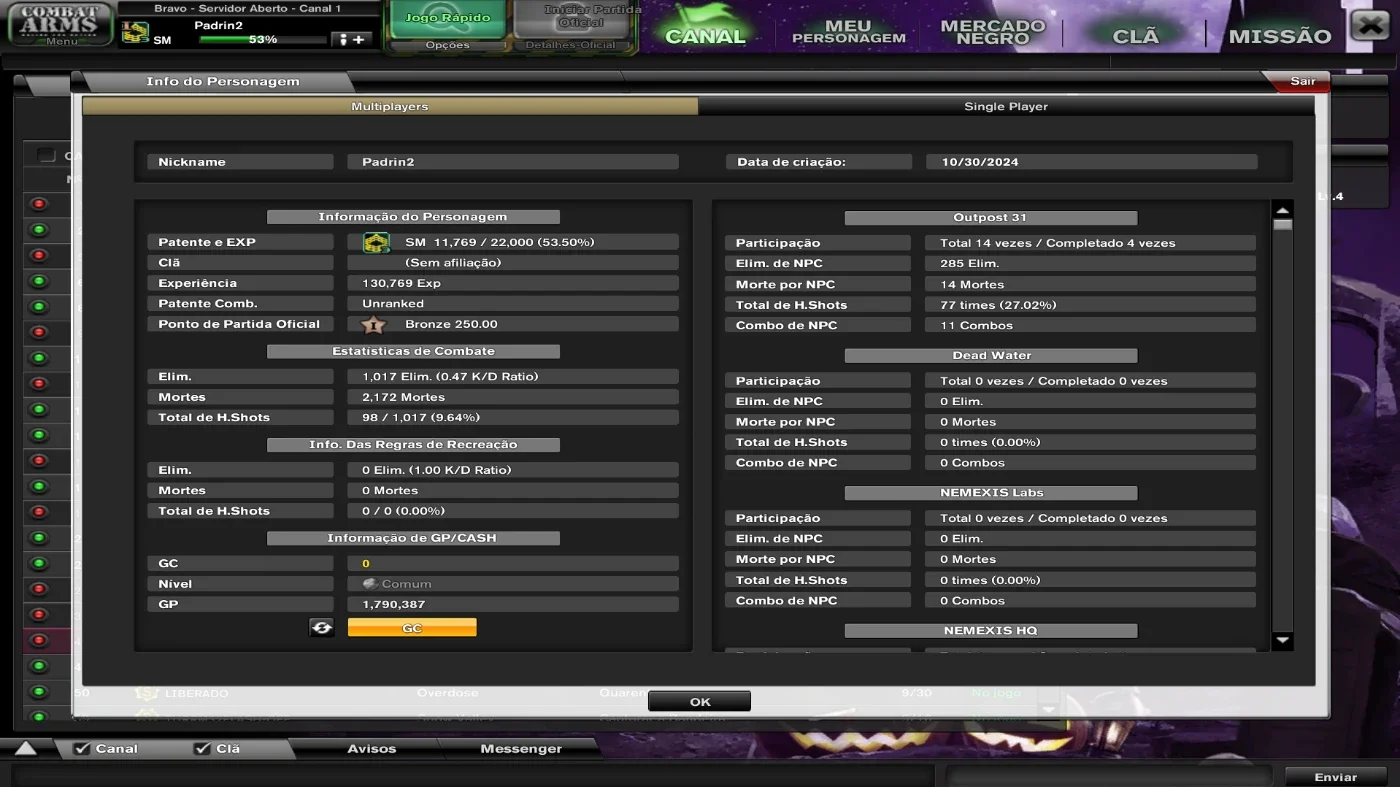Click the 1,017 Elim. K/D Ratio value
This screenshot has width=1400, height=787.
tap(513, 376)
